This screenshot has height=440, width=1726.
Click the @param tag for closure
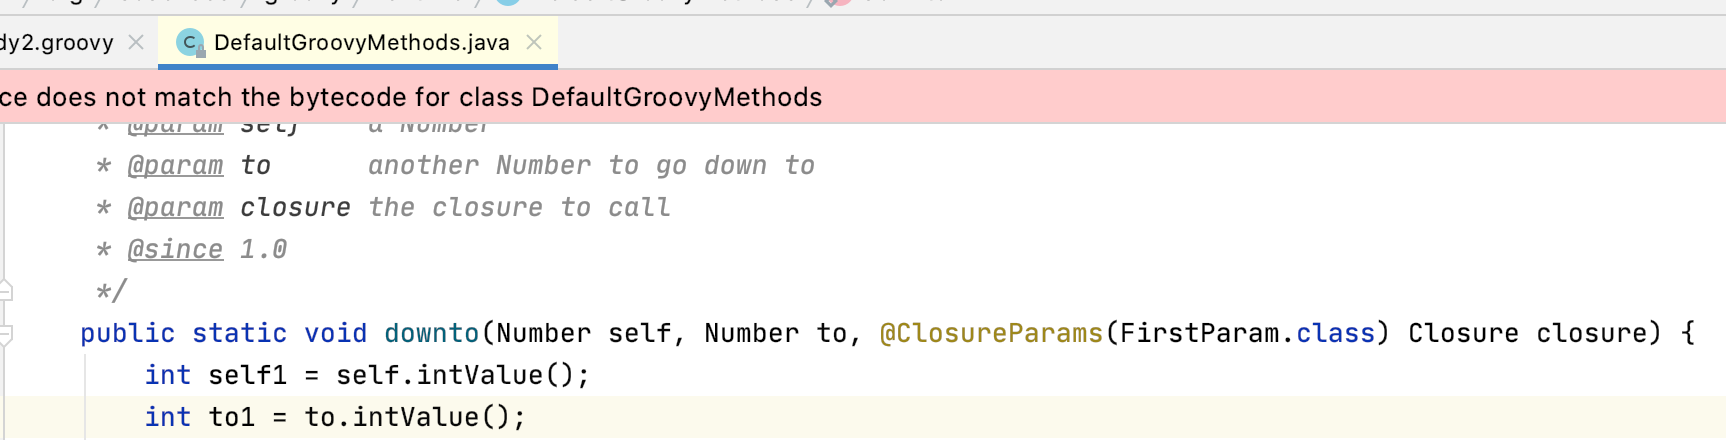(x=175, y=207)
